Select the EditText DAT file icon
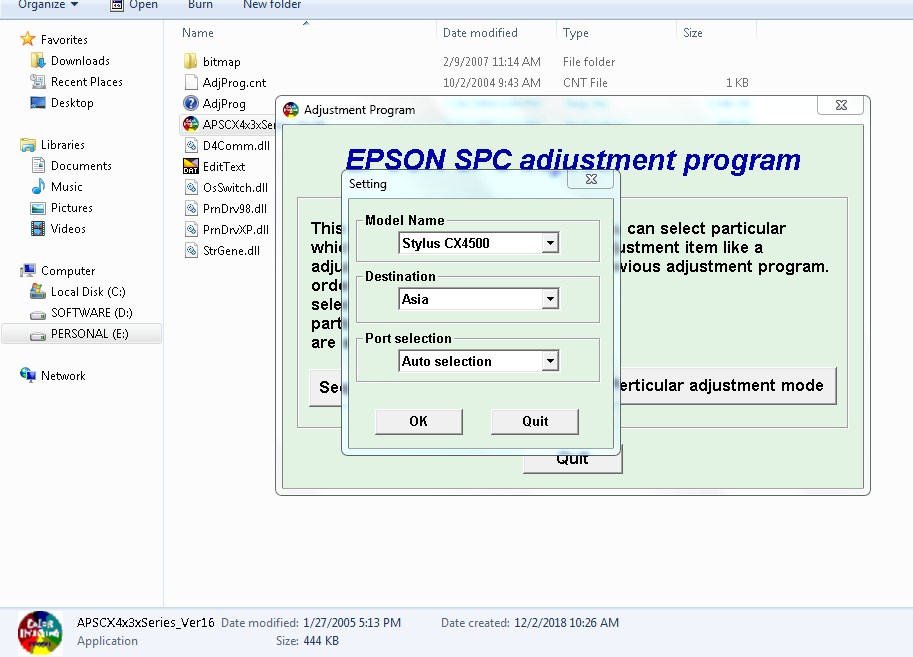Viewport: 913px width, 657px height. [190, 166]
